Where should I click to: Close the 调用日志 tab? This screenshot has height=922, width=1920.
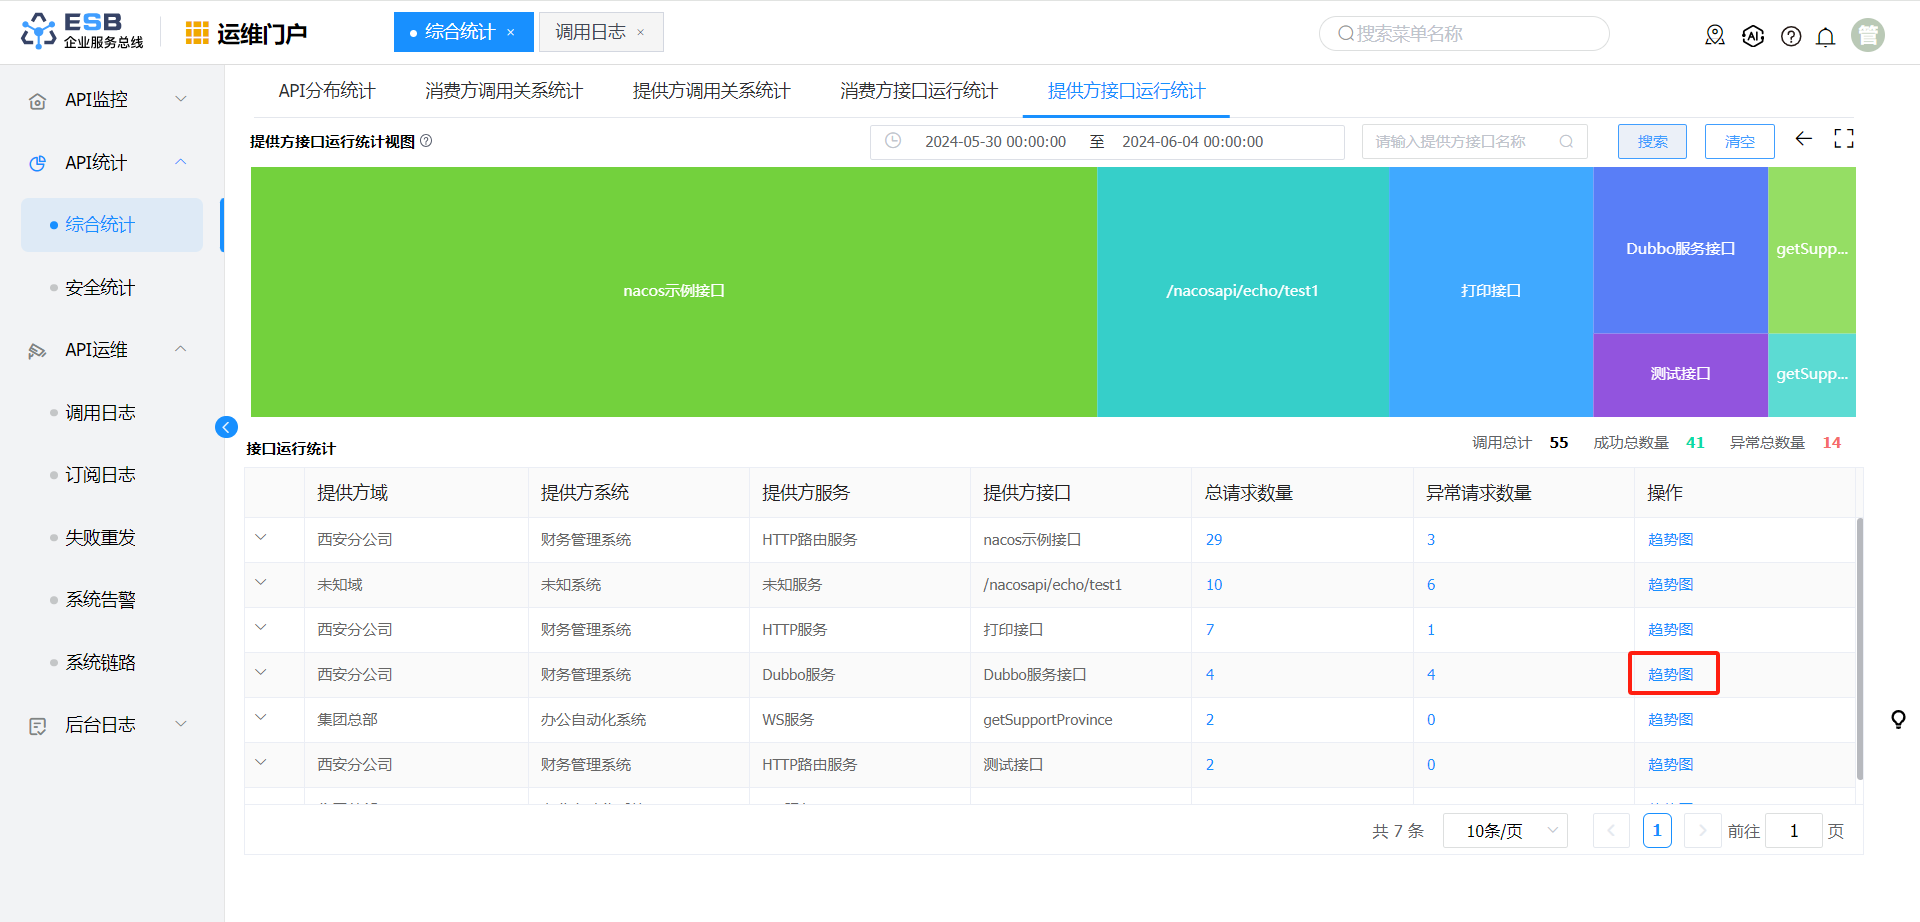pos(641,33)
